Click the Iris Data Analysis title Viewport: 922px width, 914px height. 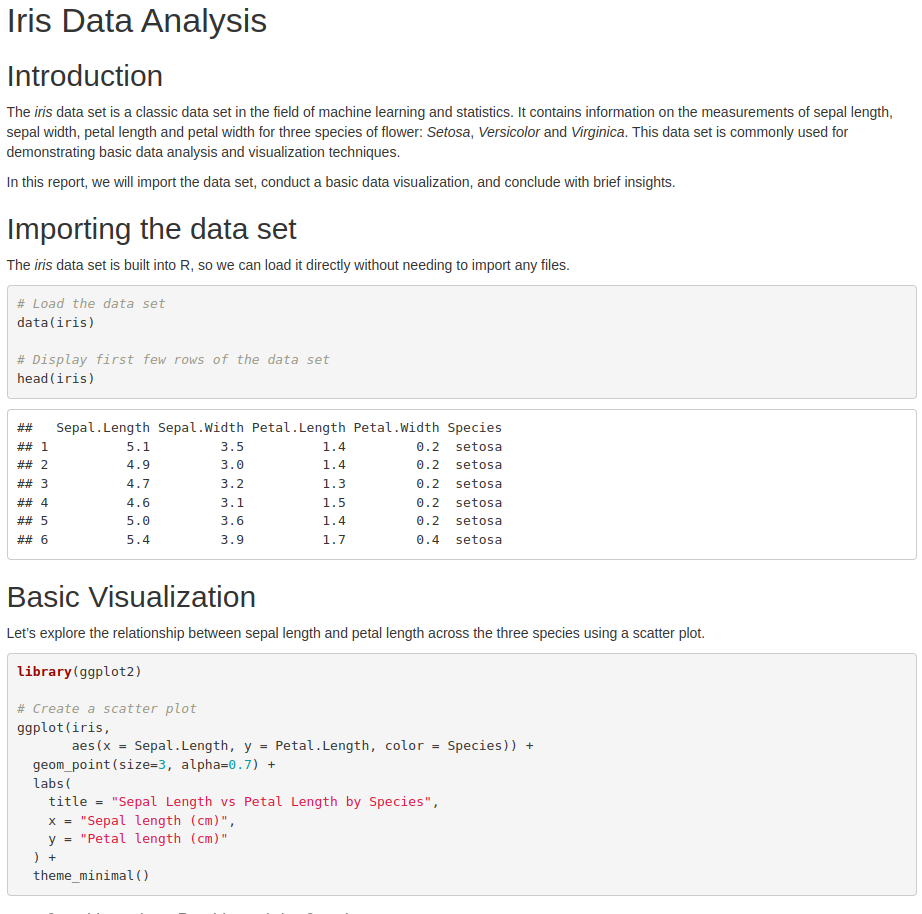pos(136,21)
